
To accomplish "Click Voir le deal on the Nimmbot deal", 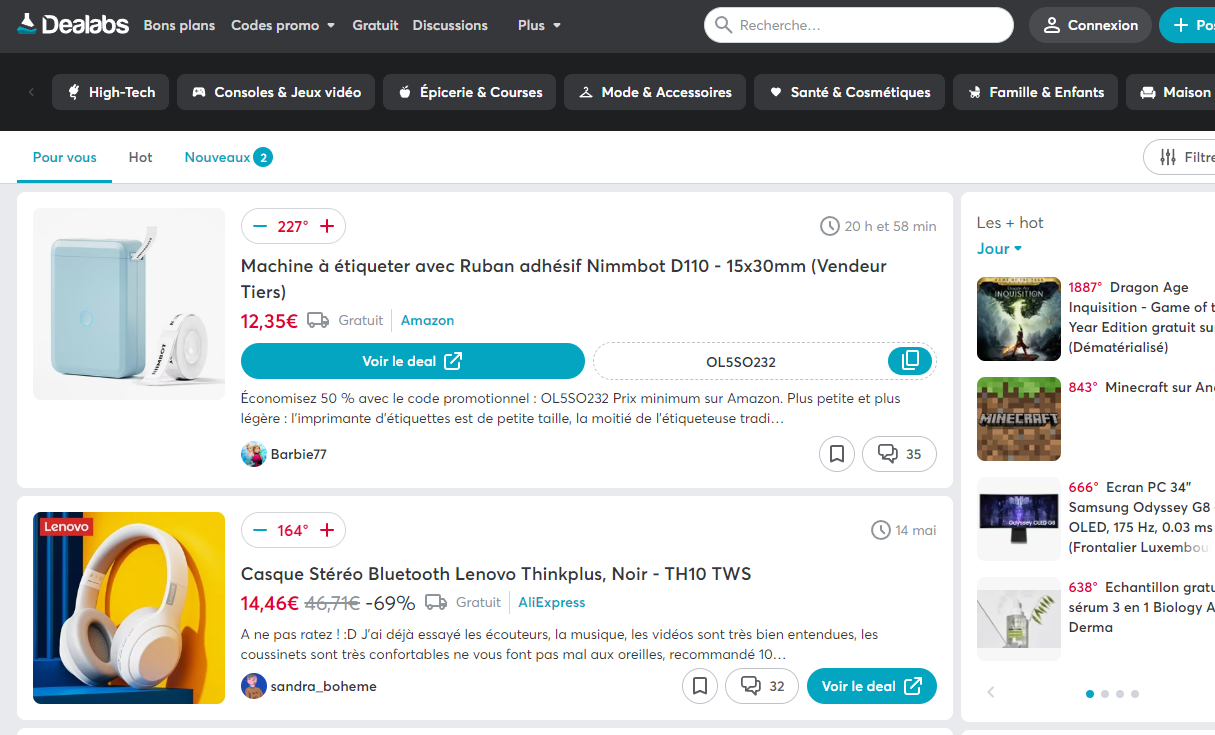I will (x=412, y=360).
